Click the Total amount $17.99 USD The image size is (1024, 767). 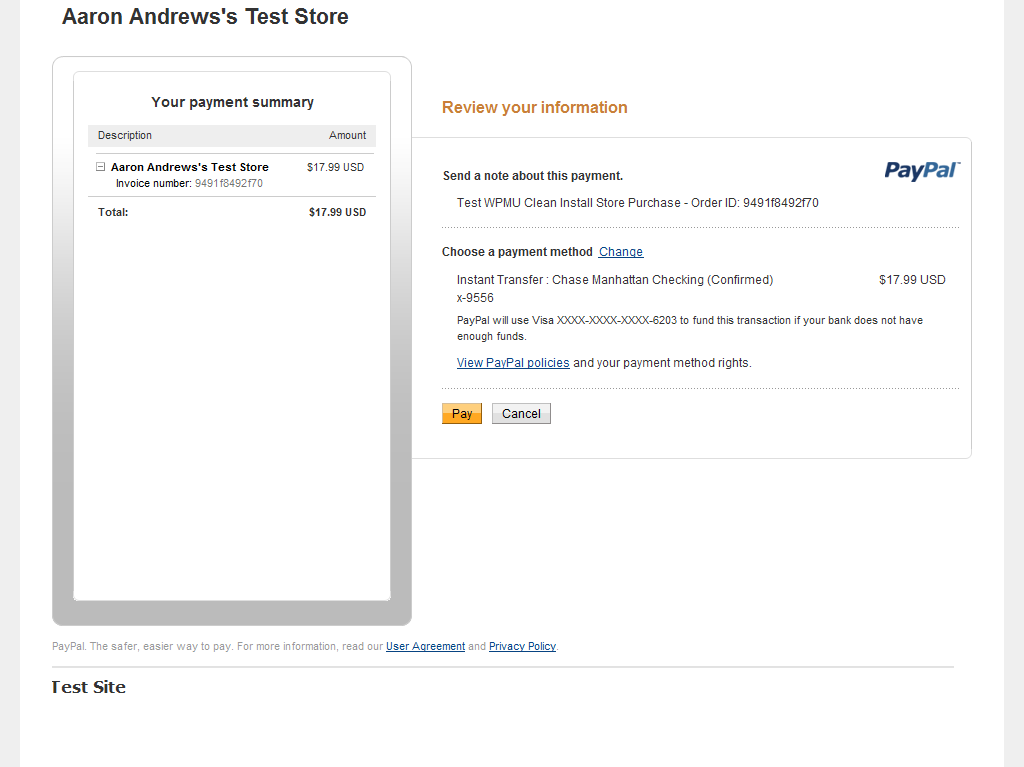coord(337,213)
